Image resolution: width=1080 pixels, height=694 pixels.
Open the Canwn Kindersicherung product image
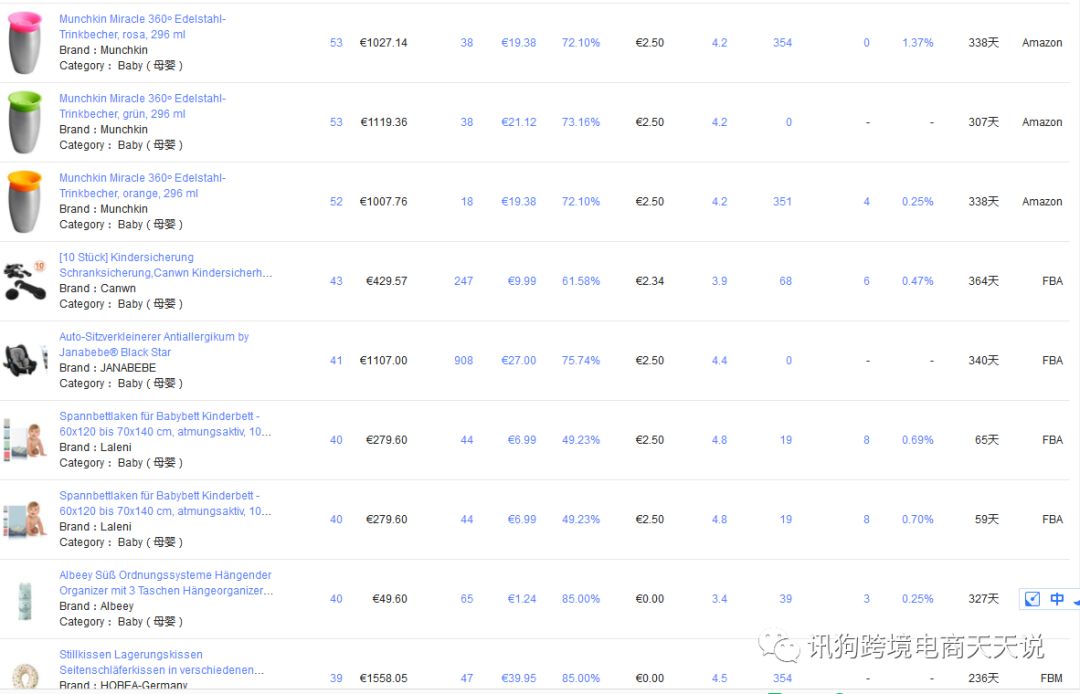(25, 280)
